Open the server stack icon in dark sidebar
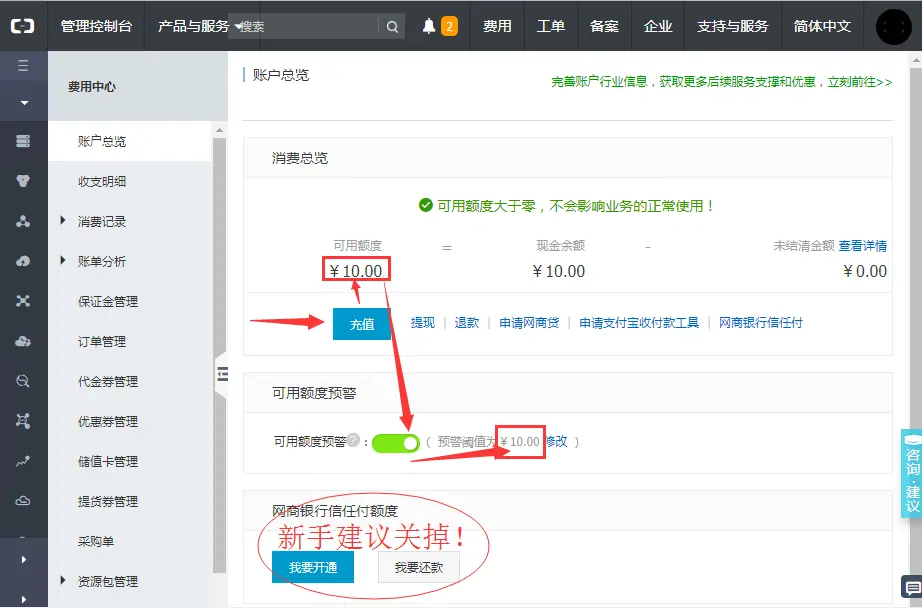The height and width of the screenshot is (608, 922). (x=23, y=141)
